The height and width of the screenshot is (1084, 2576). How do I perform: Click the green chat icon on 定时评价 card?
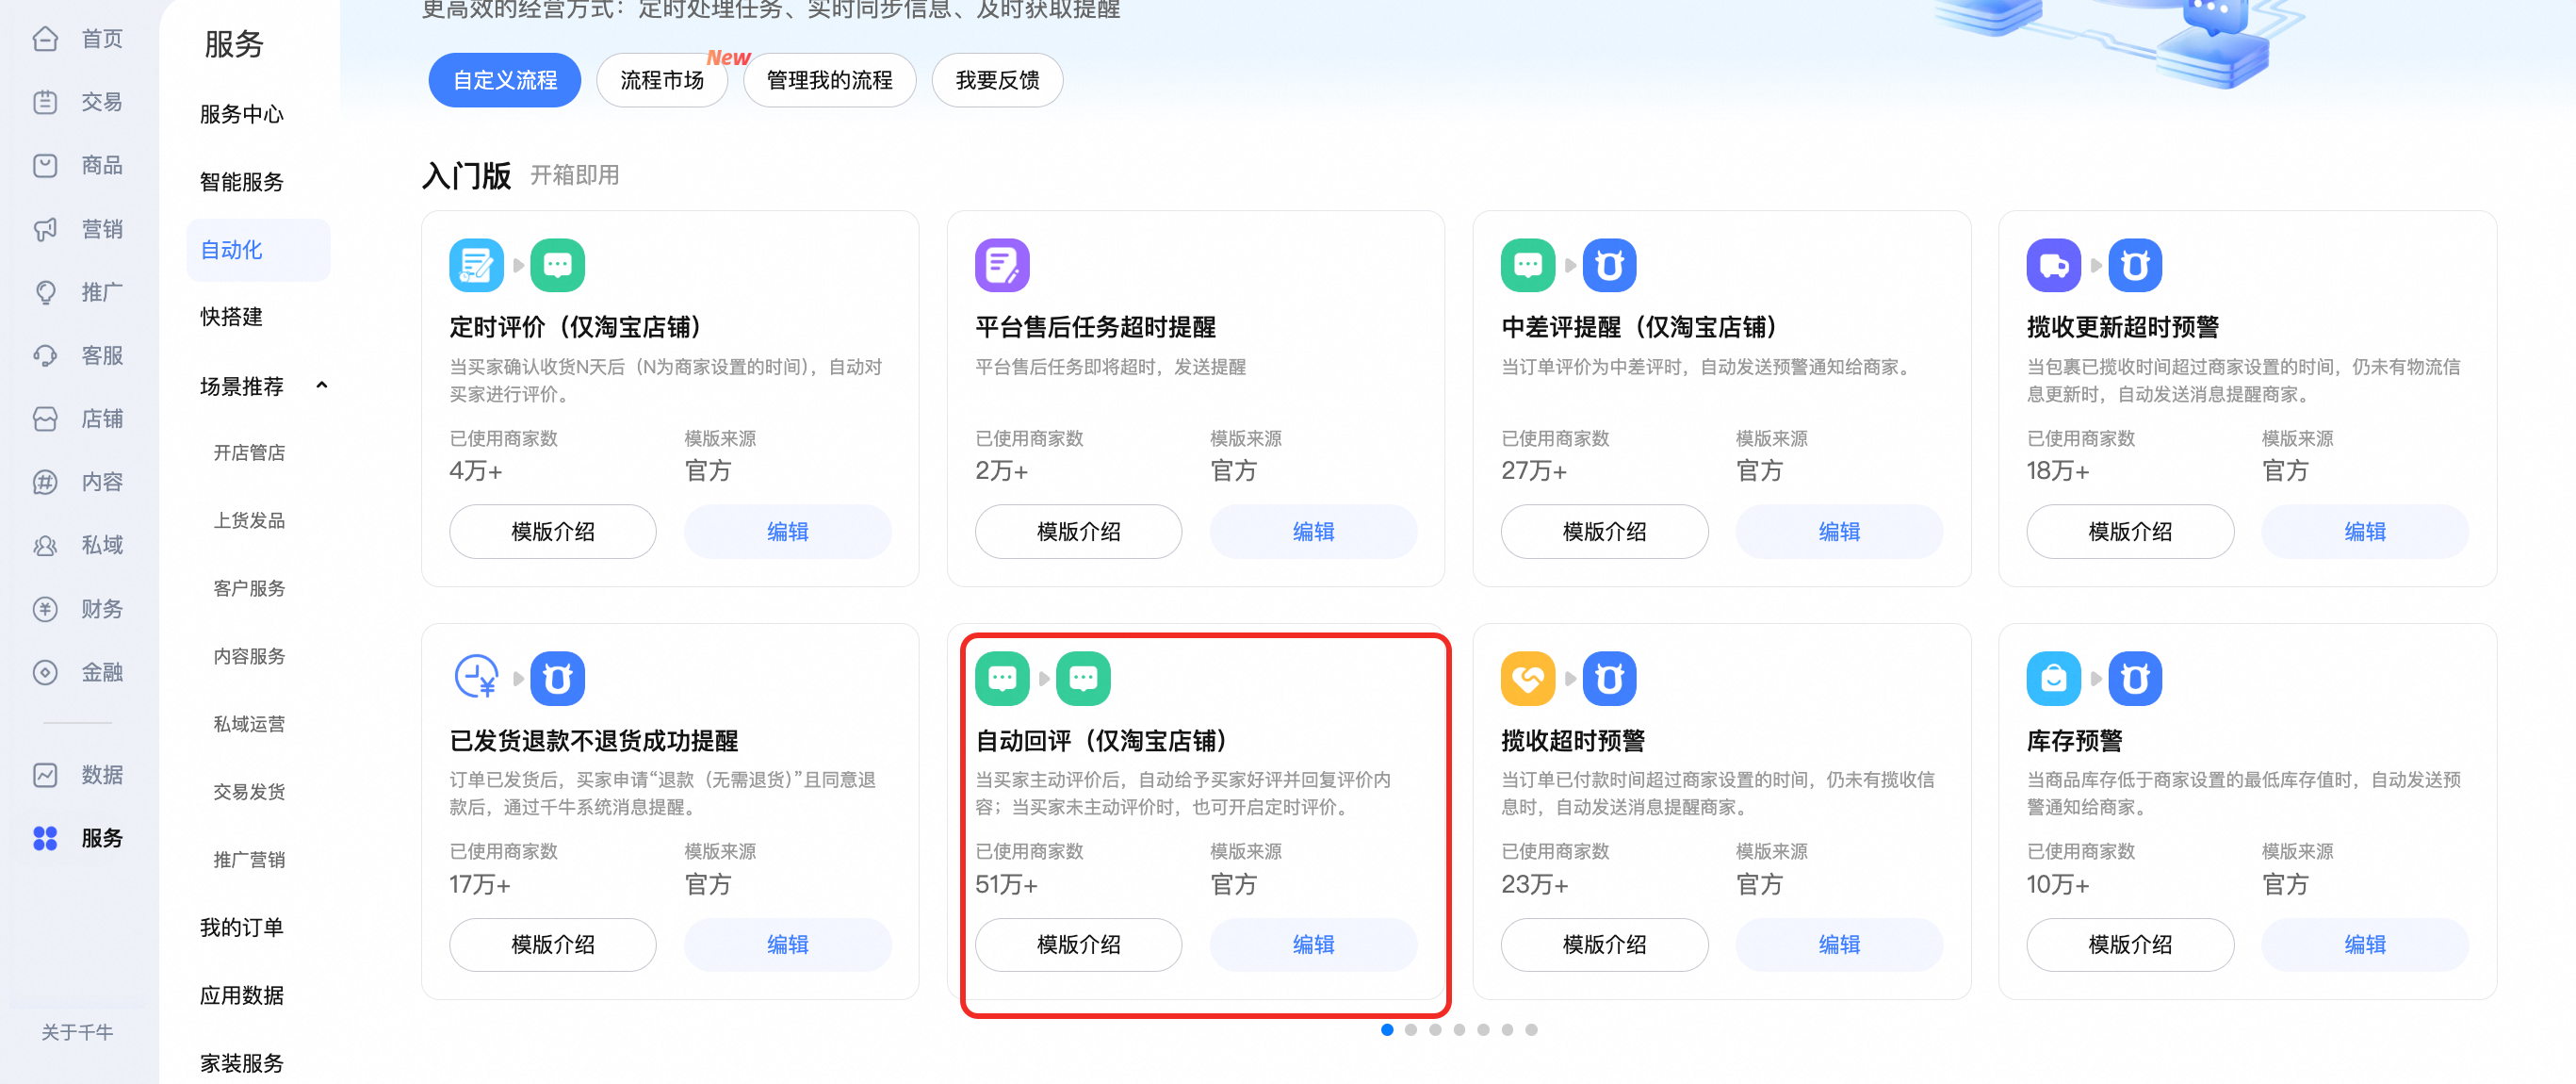tap(557, 265)
